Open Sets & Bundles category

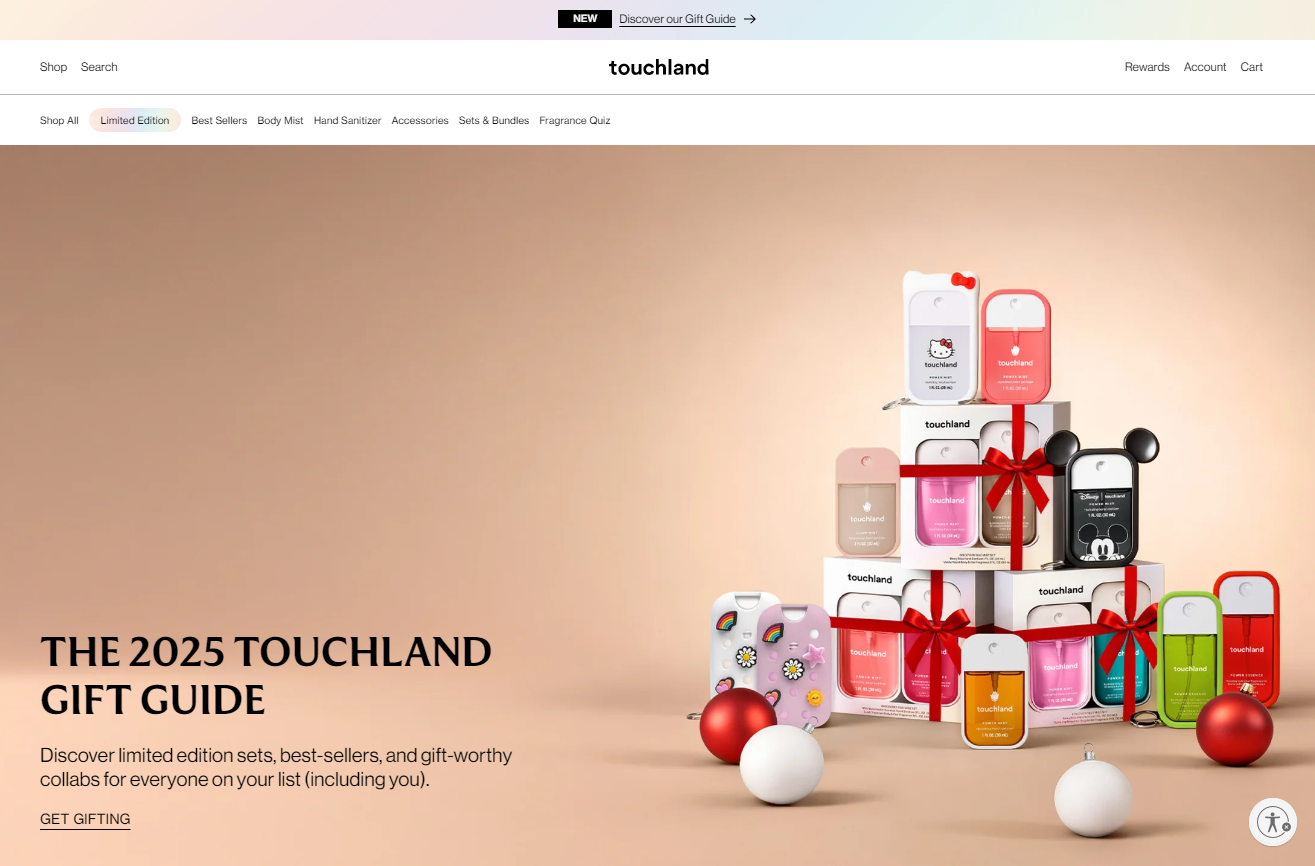tap(494, 120)
